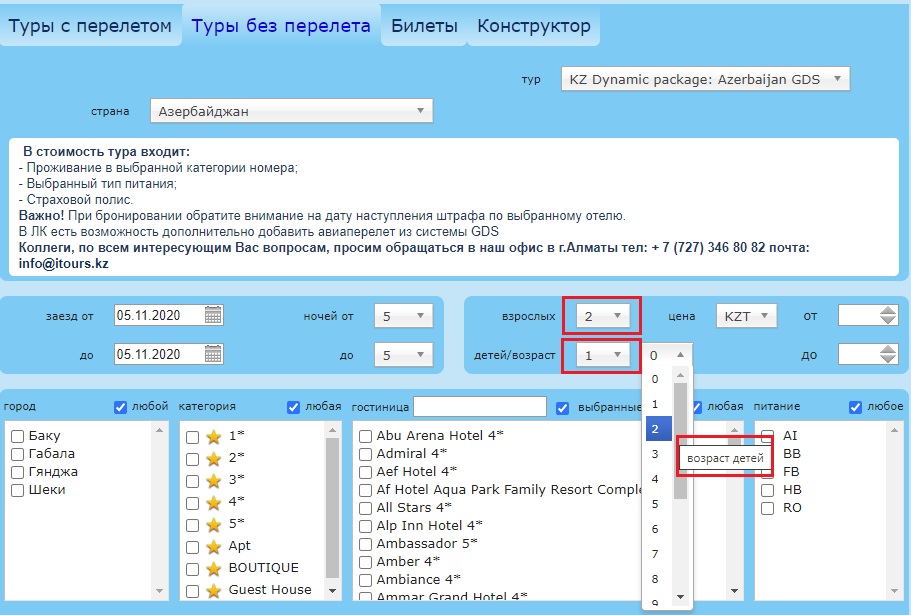The height and width of the screenshot is (615, 911).
Task: Click the star icon for 1* category
Action: tap(212, 436)
